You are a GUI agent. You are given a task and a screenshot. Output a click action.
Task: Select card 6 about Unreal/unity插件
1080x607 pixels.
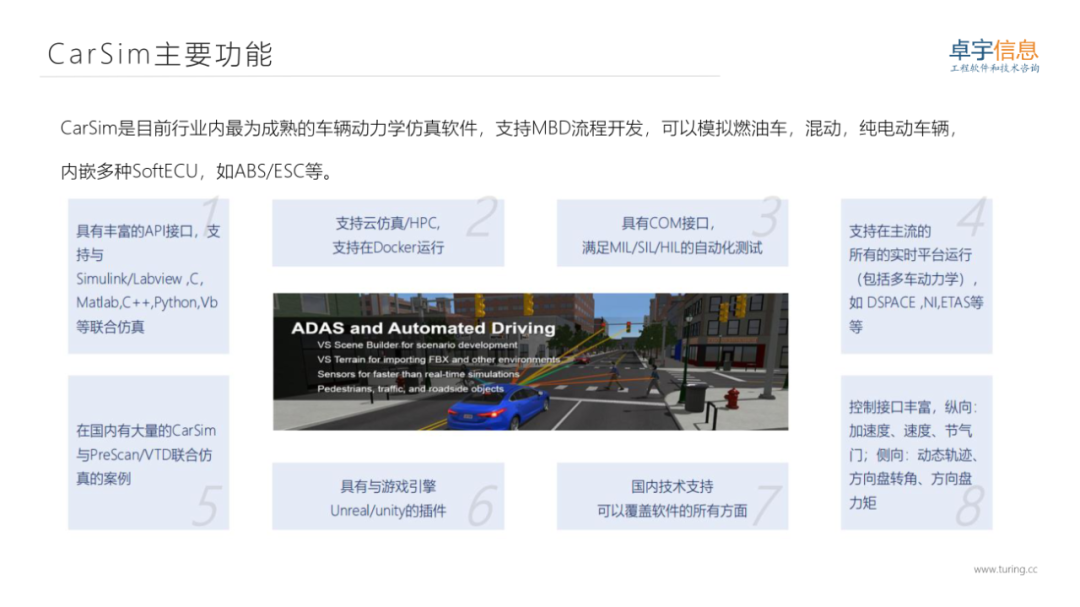point(388,496)
